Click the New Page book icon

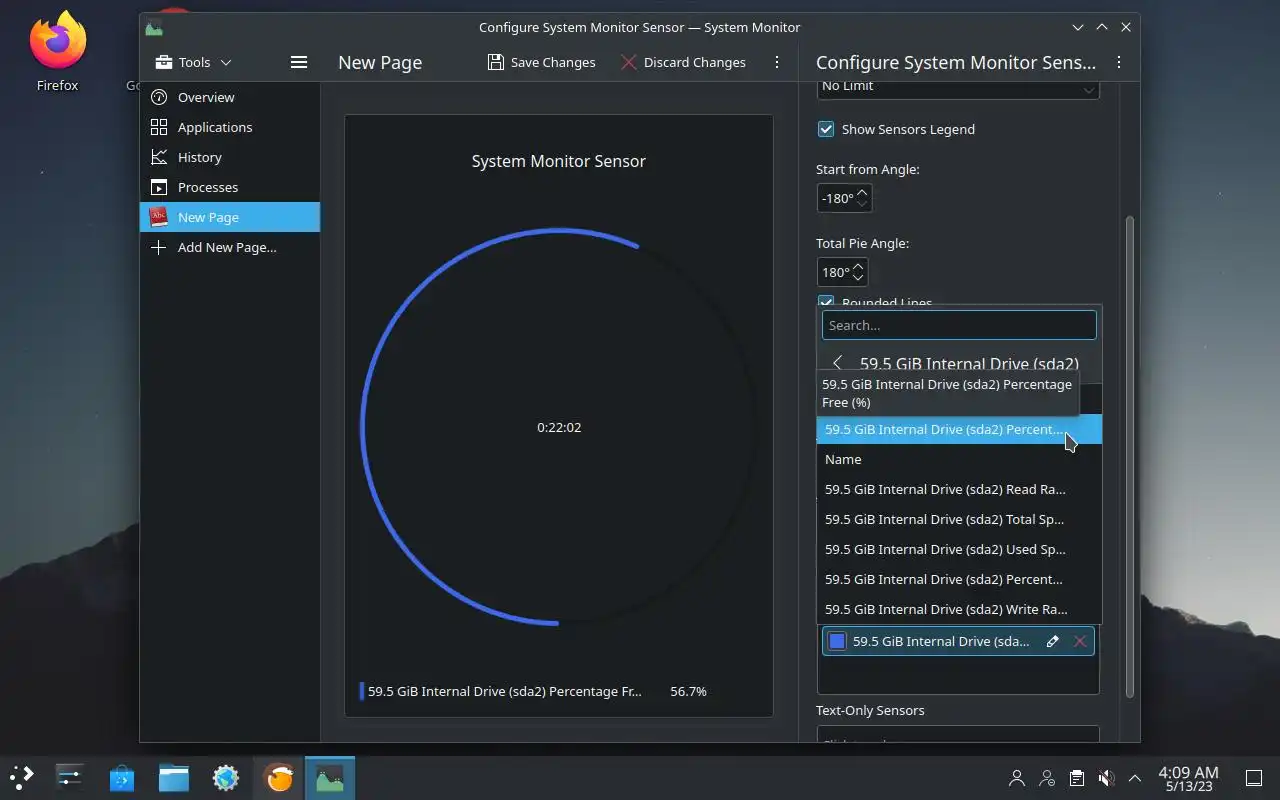pos(158,217)
